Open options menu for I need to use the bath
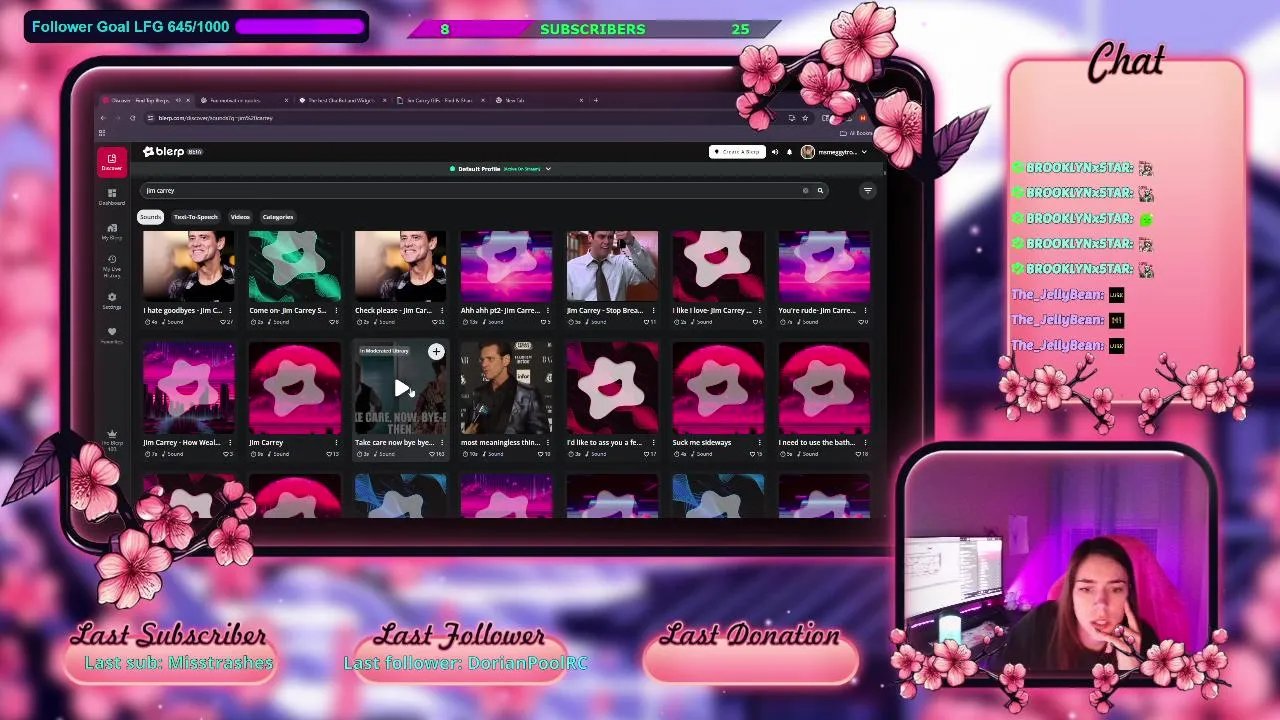 866,442
